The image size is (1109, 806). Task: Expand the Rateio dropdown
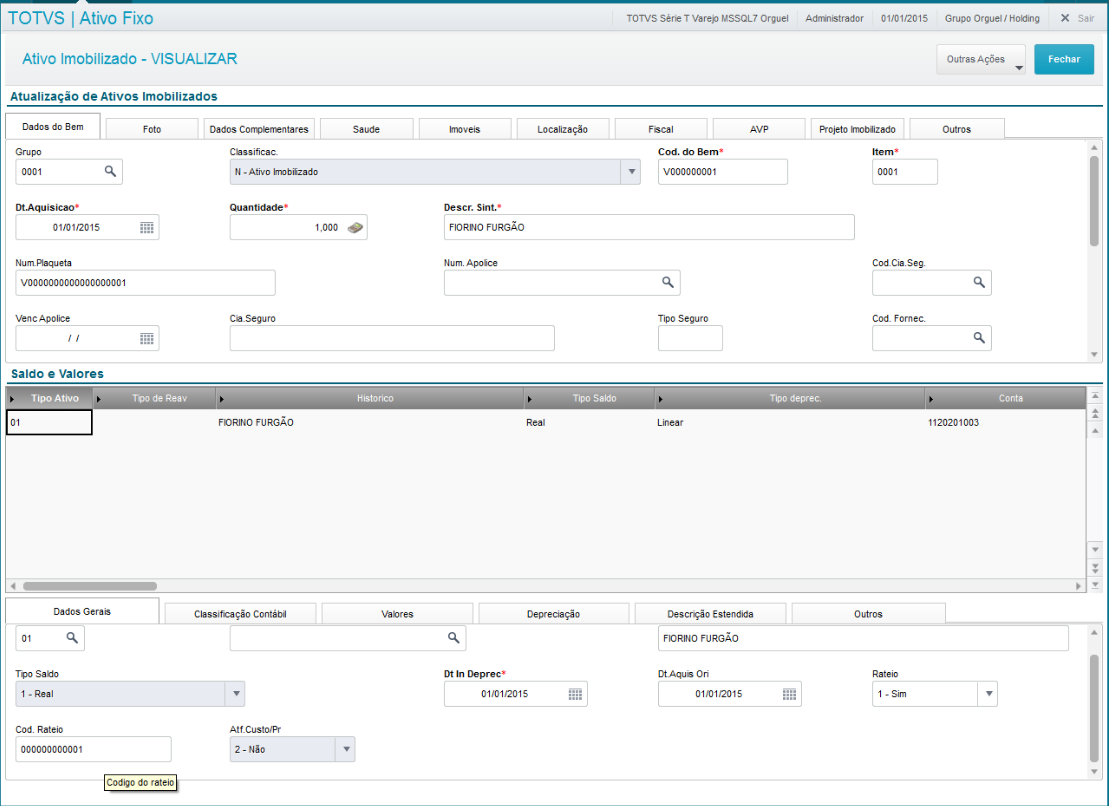click(988, 694)
